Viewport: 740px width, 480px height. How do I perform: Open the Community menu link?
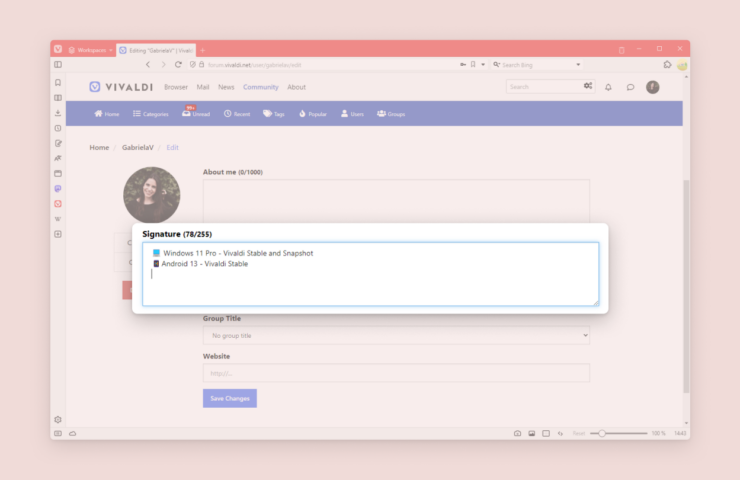click(261, 87)
